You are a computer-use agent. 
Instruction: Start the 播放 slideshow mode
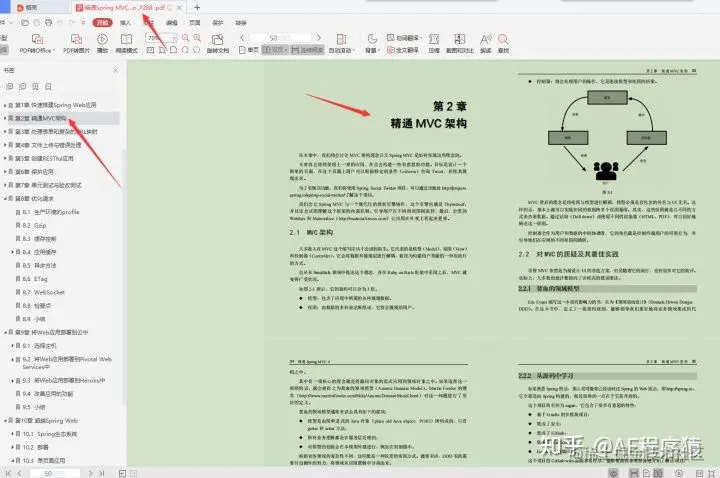[102, 44]
